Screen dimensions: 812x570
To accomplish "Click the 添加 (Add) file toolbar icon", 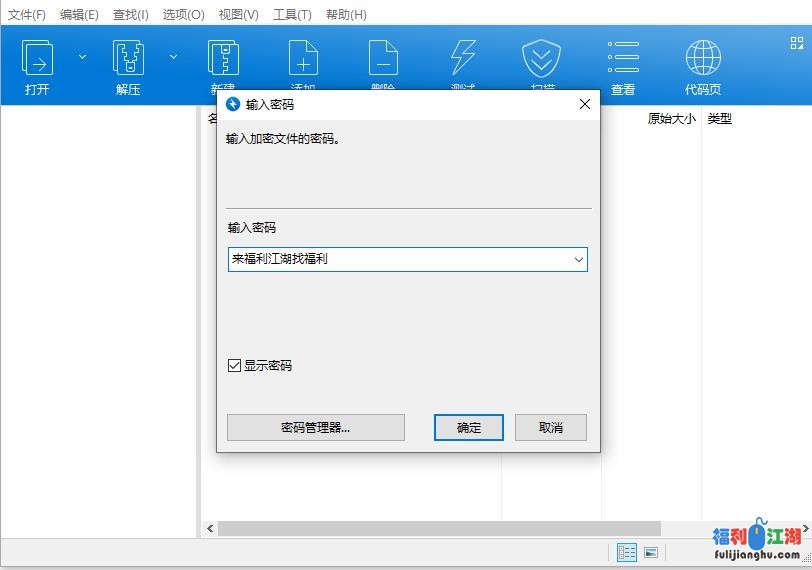I will [303, 60].
